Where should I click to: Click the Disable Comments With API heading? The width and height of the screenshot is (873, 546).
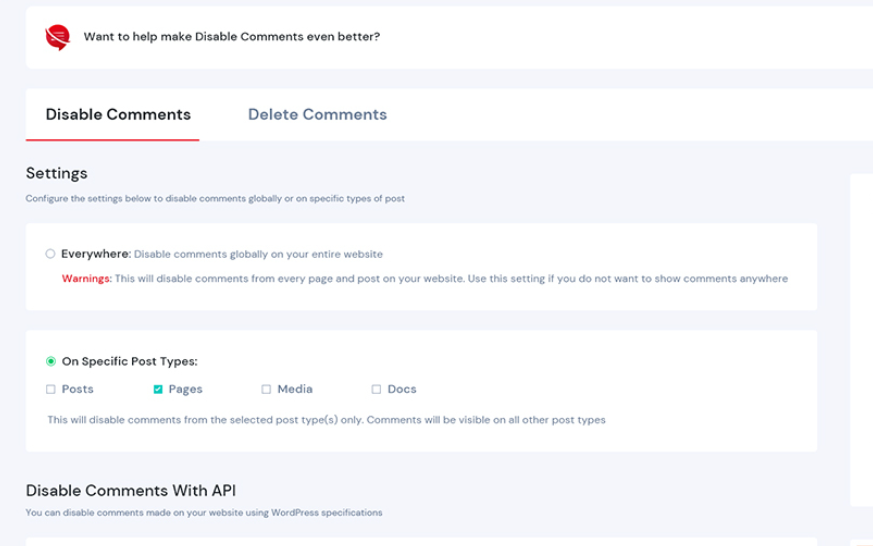[131, 491]
